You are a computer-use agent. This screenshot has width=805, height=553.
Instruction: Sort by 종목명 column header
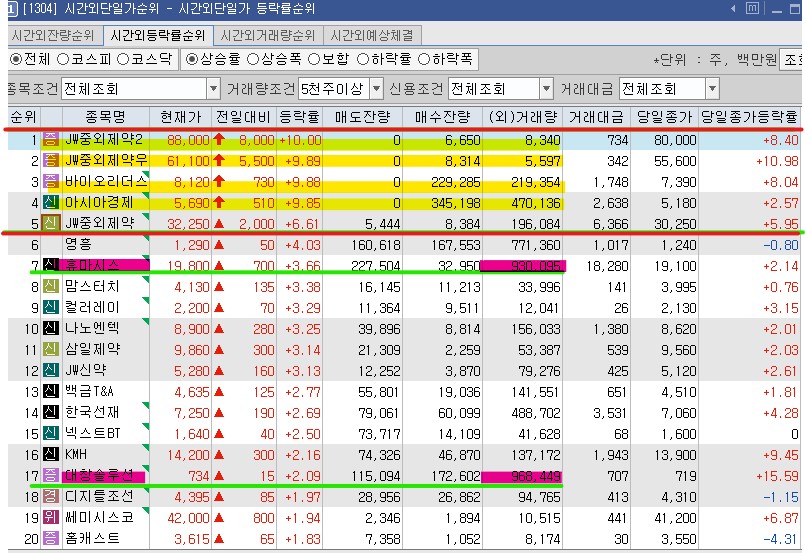click(x=106, y=117)
